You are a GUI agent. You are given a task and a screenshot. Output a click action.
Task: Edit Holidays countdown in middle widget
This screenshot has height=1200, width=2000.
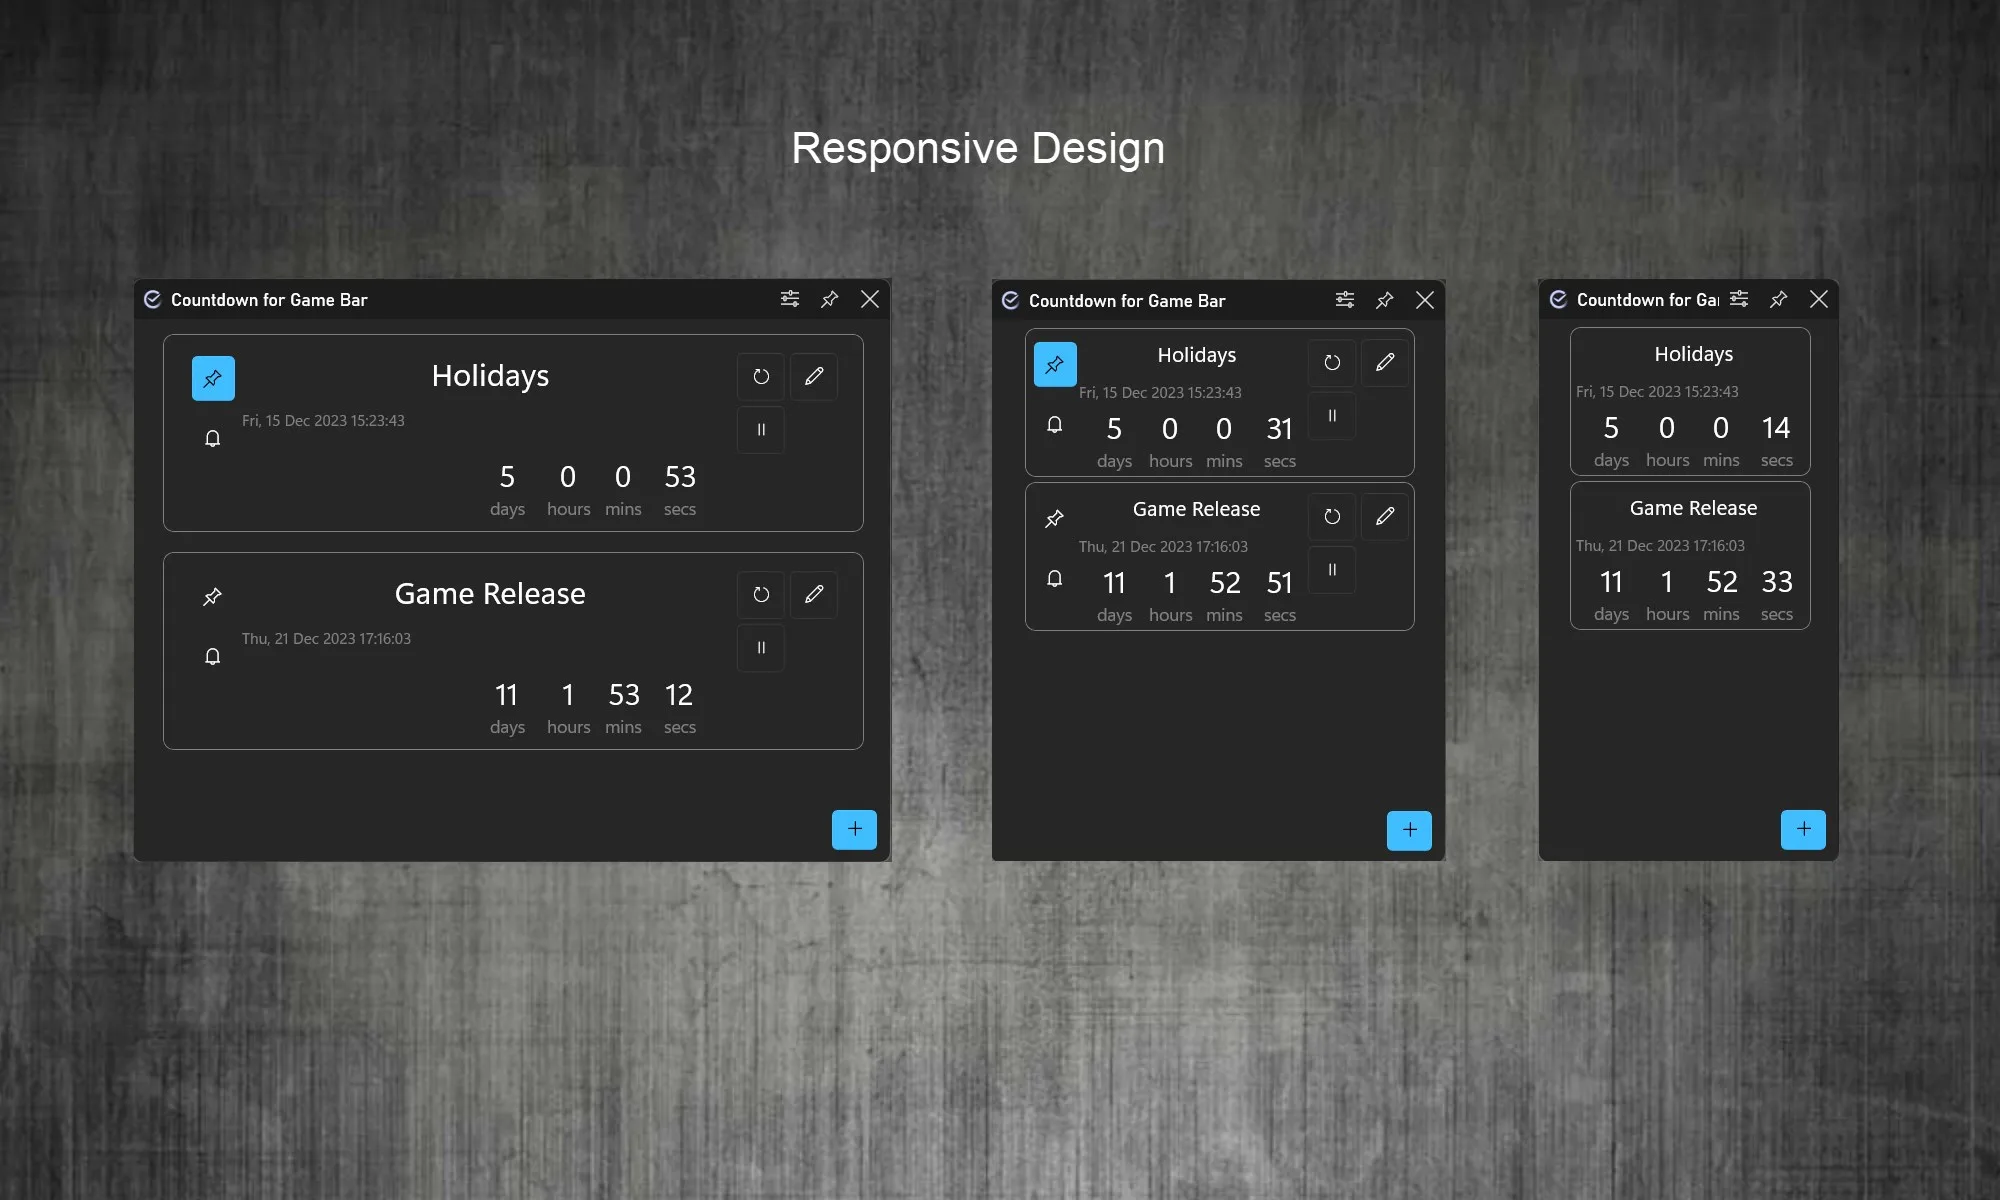pos(1385,363)
